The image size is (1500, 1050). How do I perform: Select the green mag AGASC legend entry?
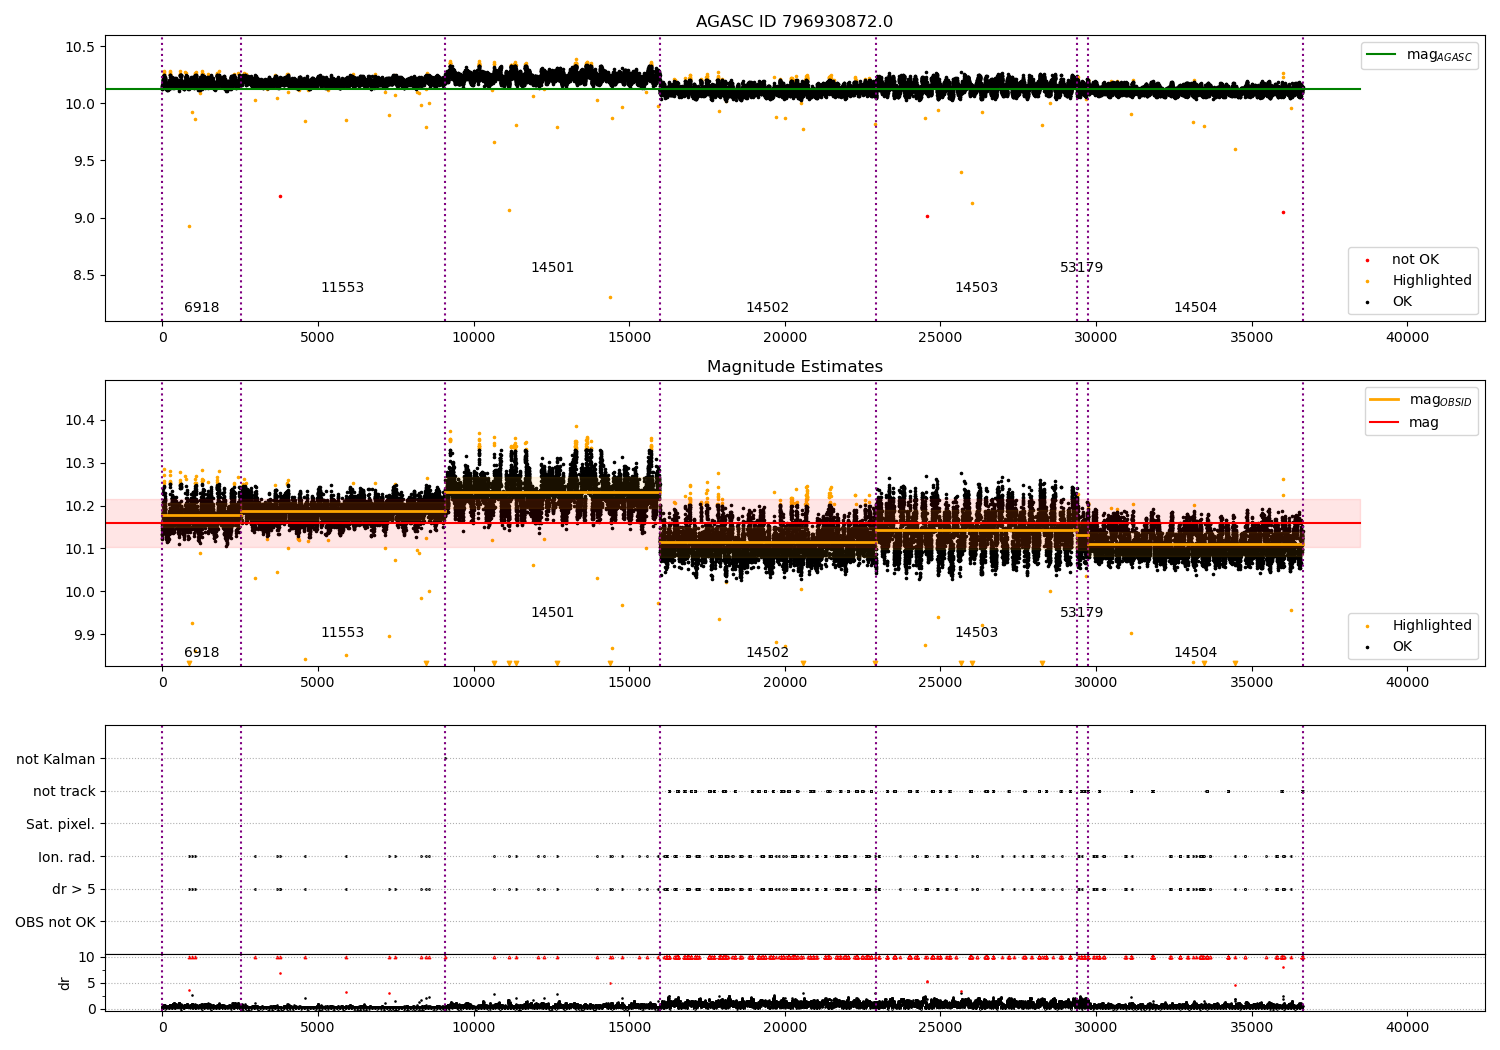click(1420, 55)
